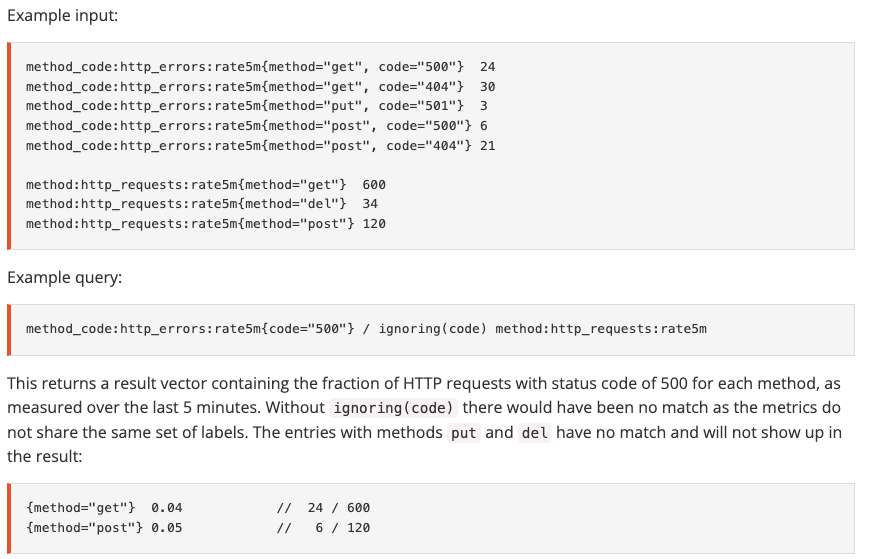This screenshot has width=870, height=559.
Task: Click the "// 6 / 120" comment
Action: coord(322,528)
